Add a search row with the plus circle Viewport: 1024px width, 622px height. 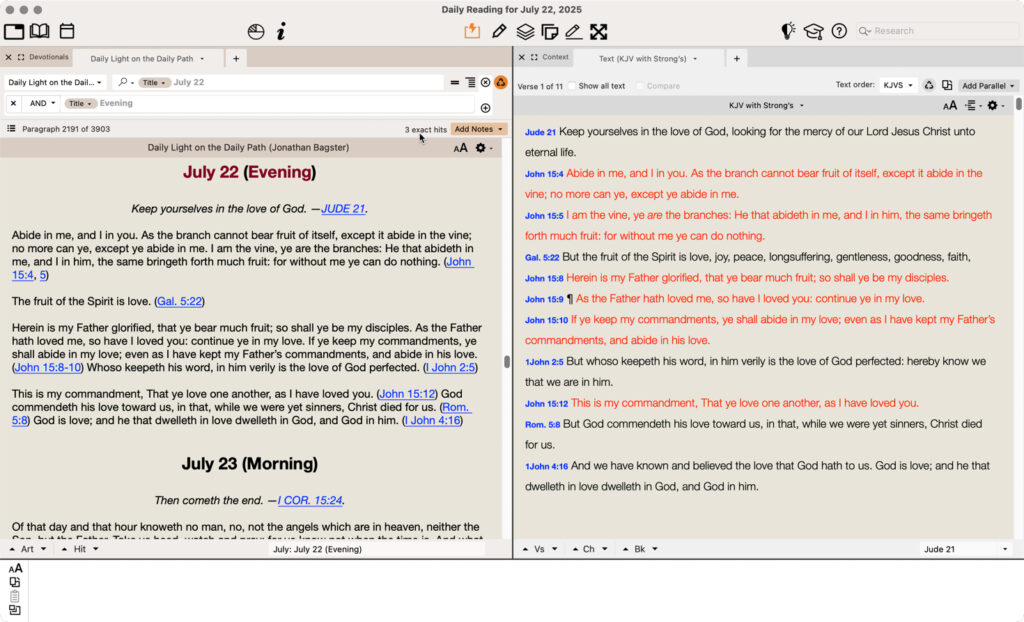(485, 108)
